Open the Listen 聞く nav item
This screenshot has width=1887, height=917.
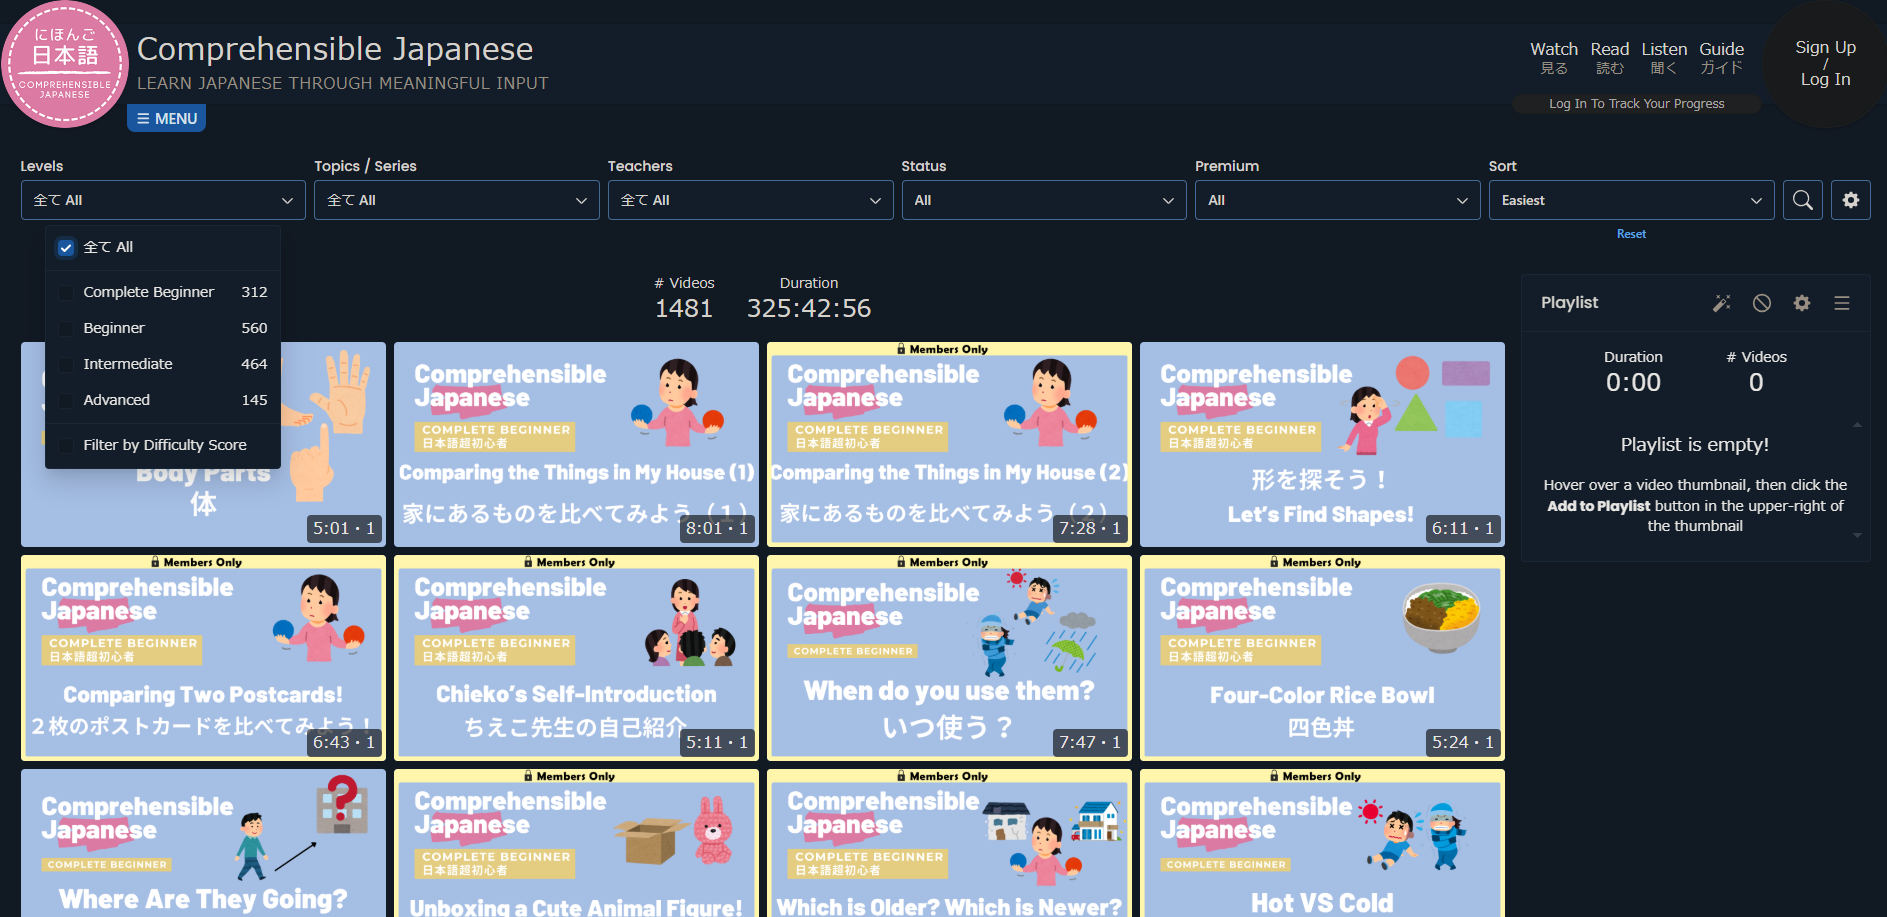pyautogui.click(x=1664, y=57)
